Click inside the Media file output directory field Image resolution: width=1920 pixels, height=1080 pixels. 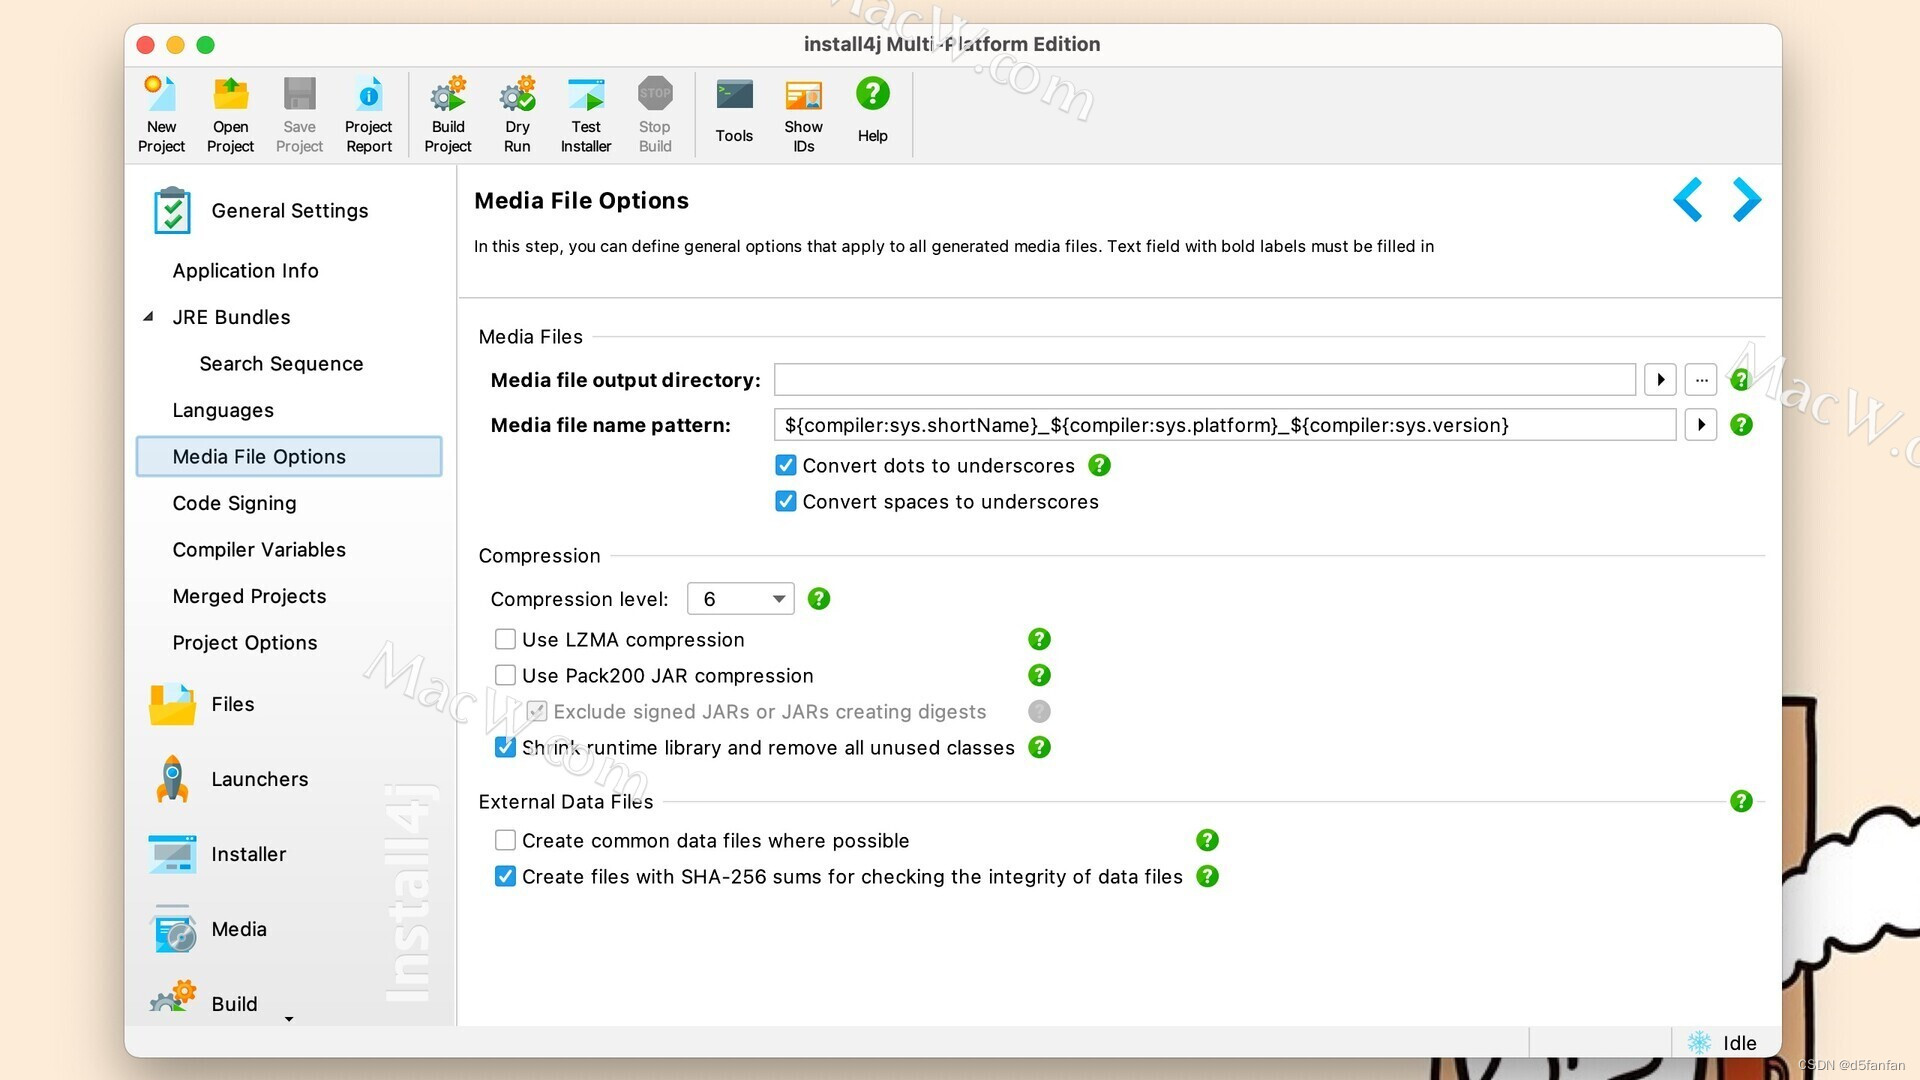1200,379
